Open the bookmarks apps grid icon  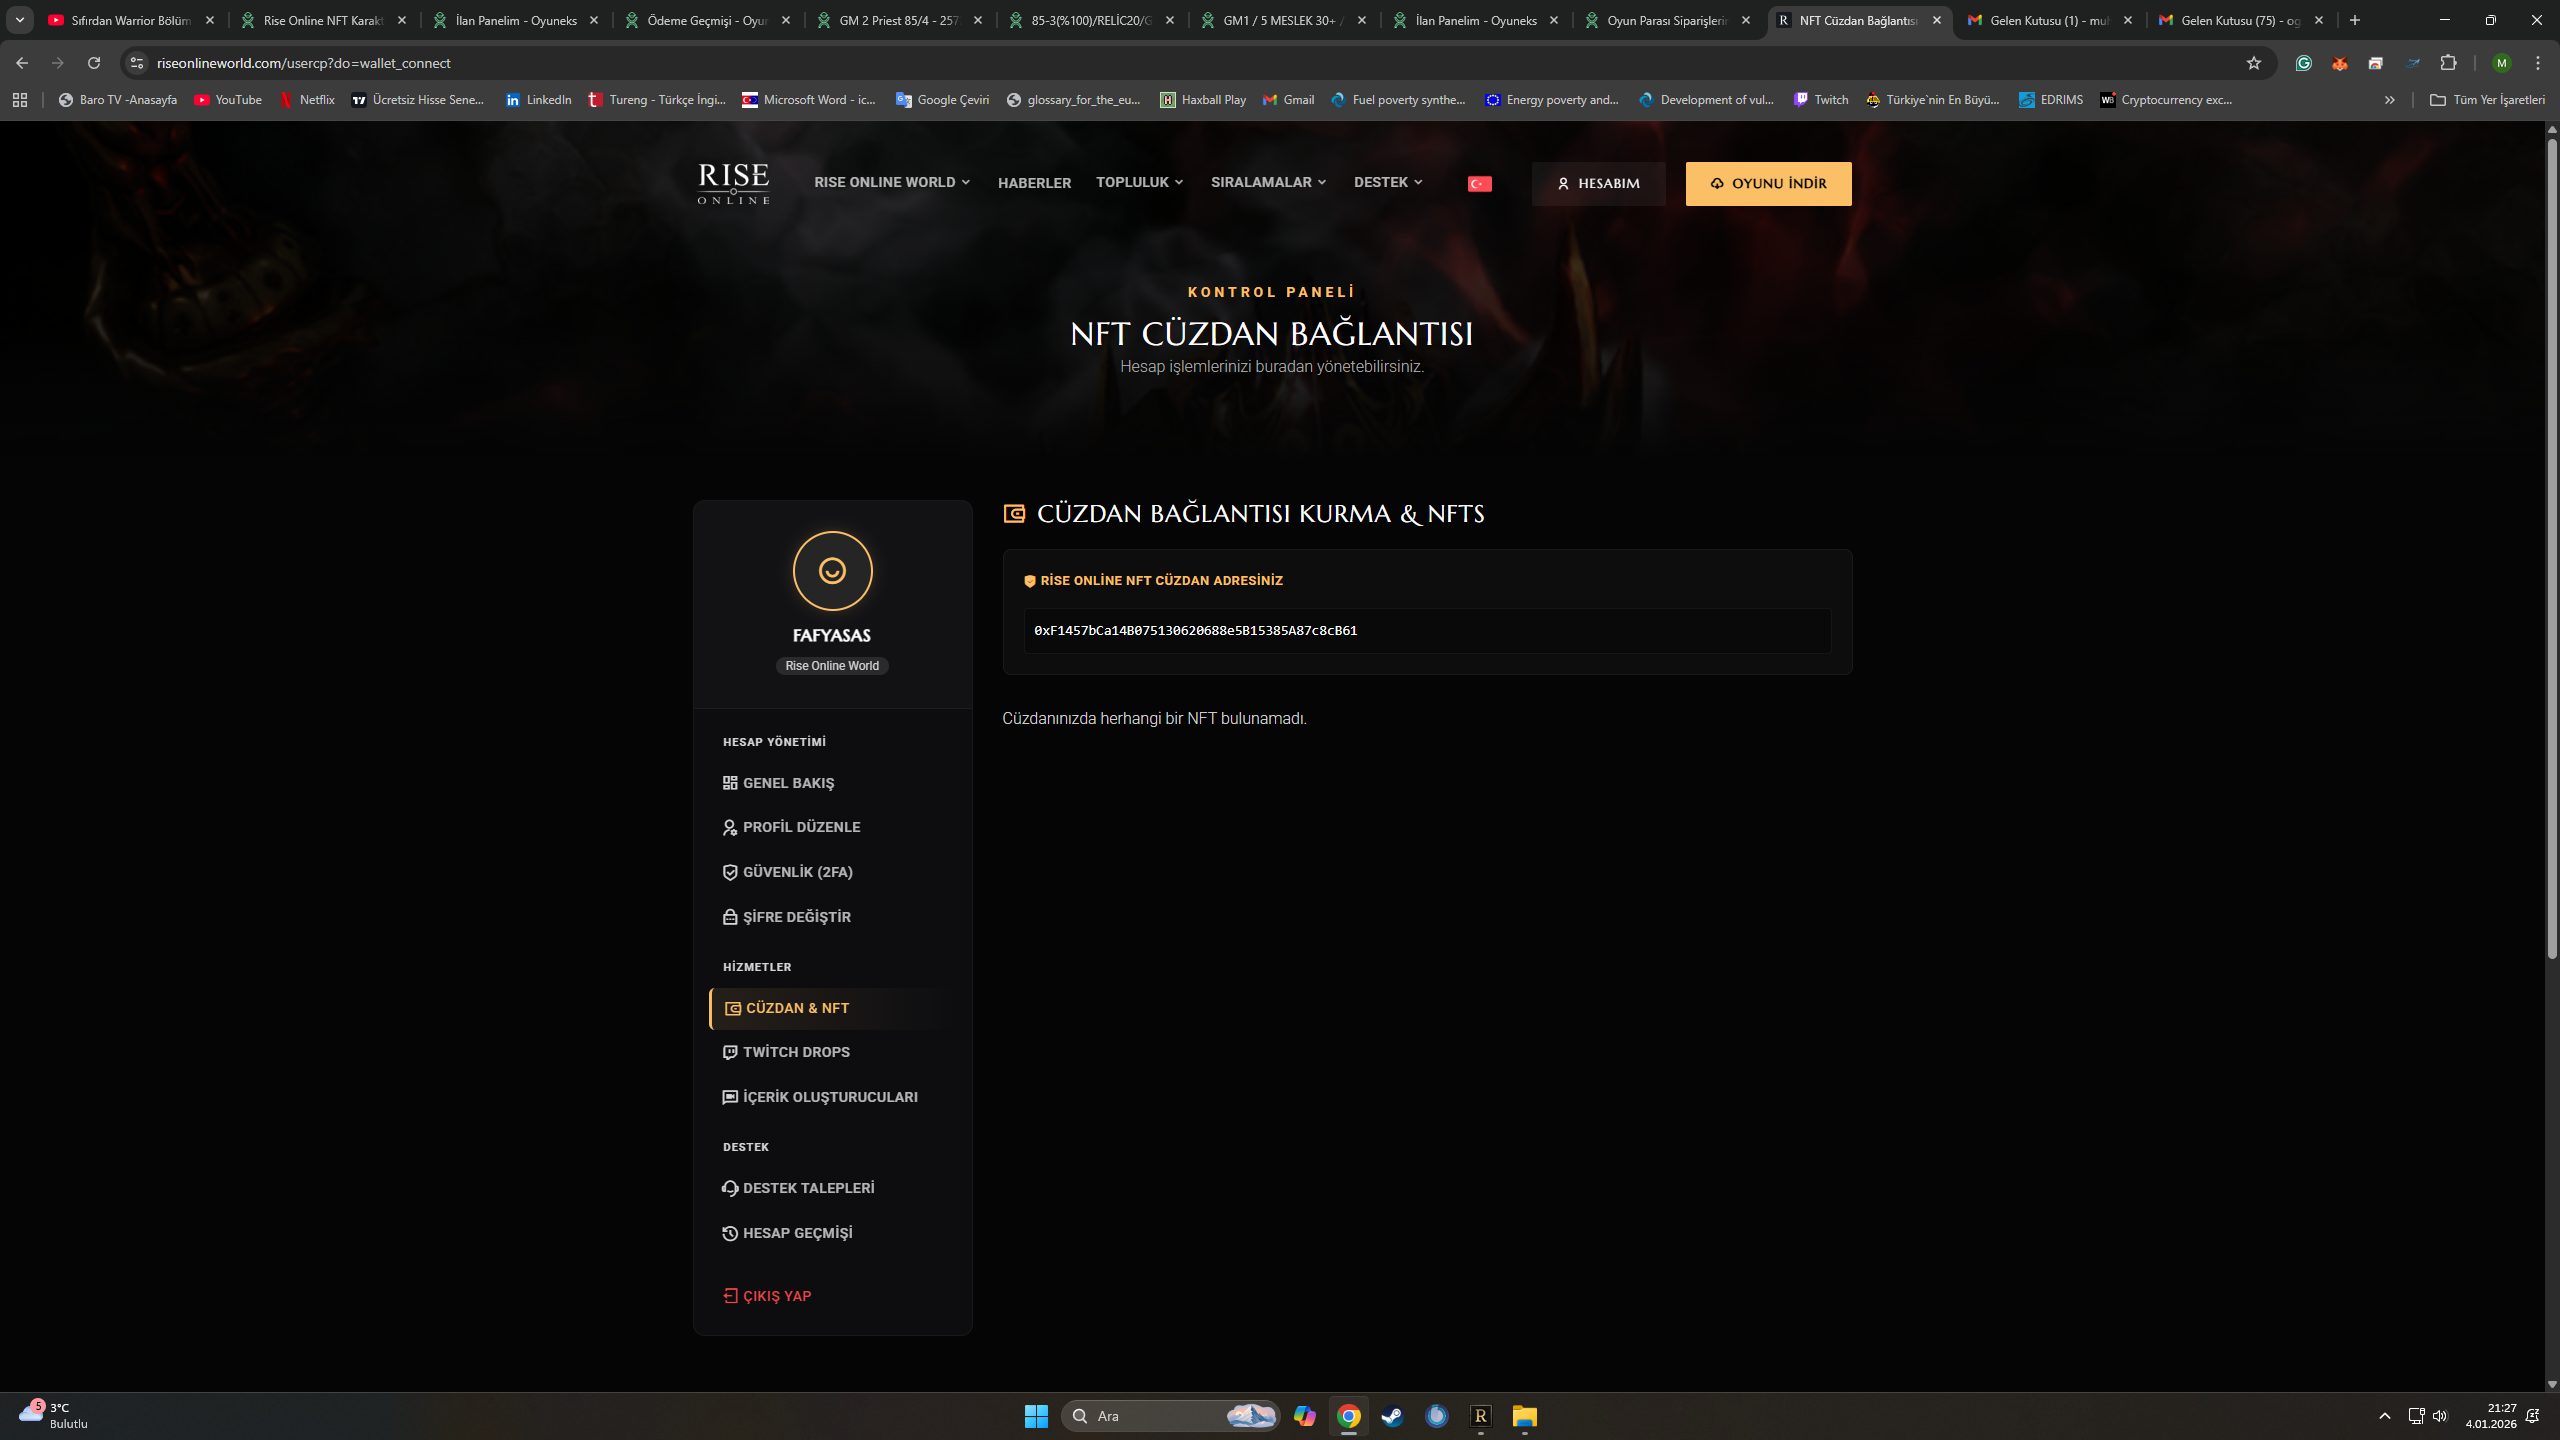click(20, 100)
